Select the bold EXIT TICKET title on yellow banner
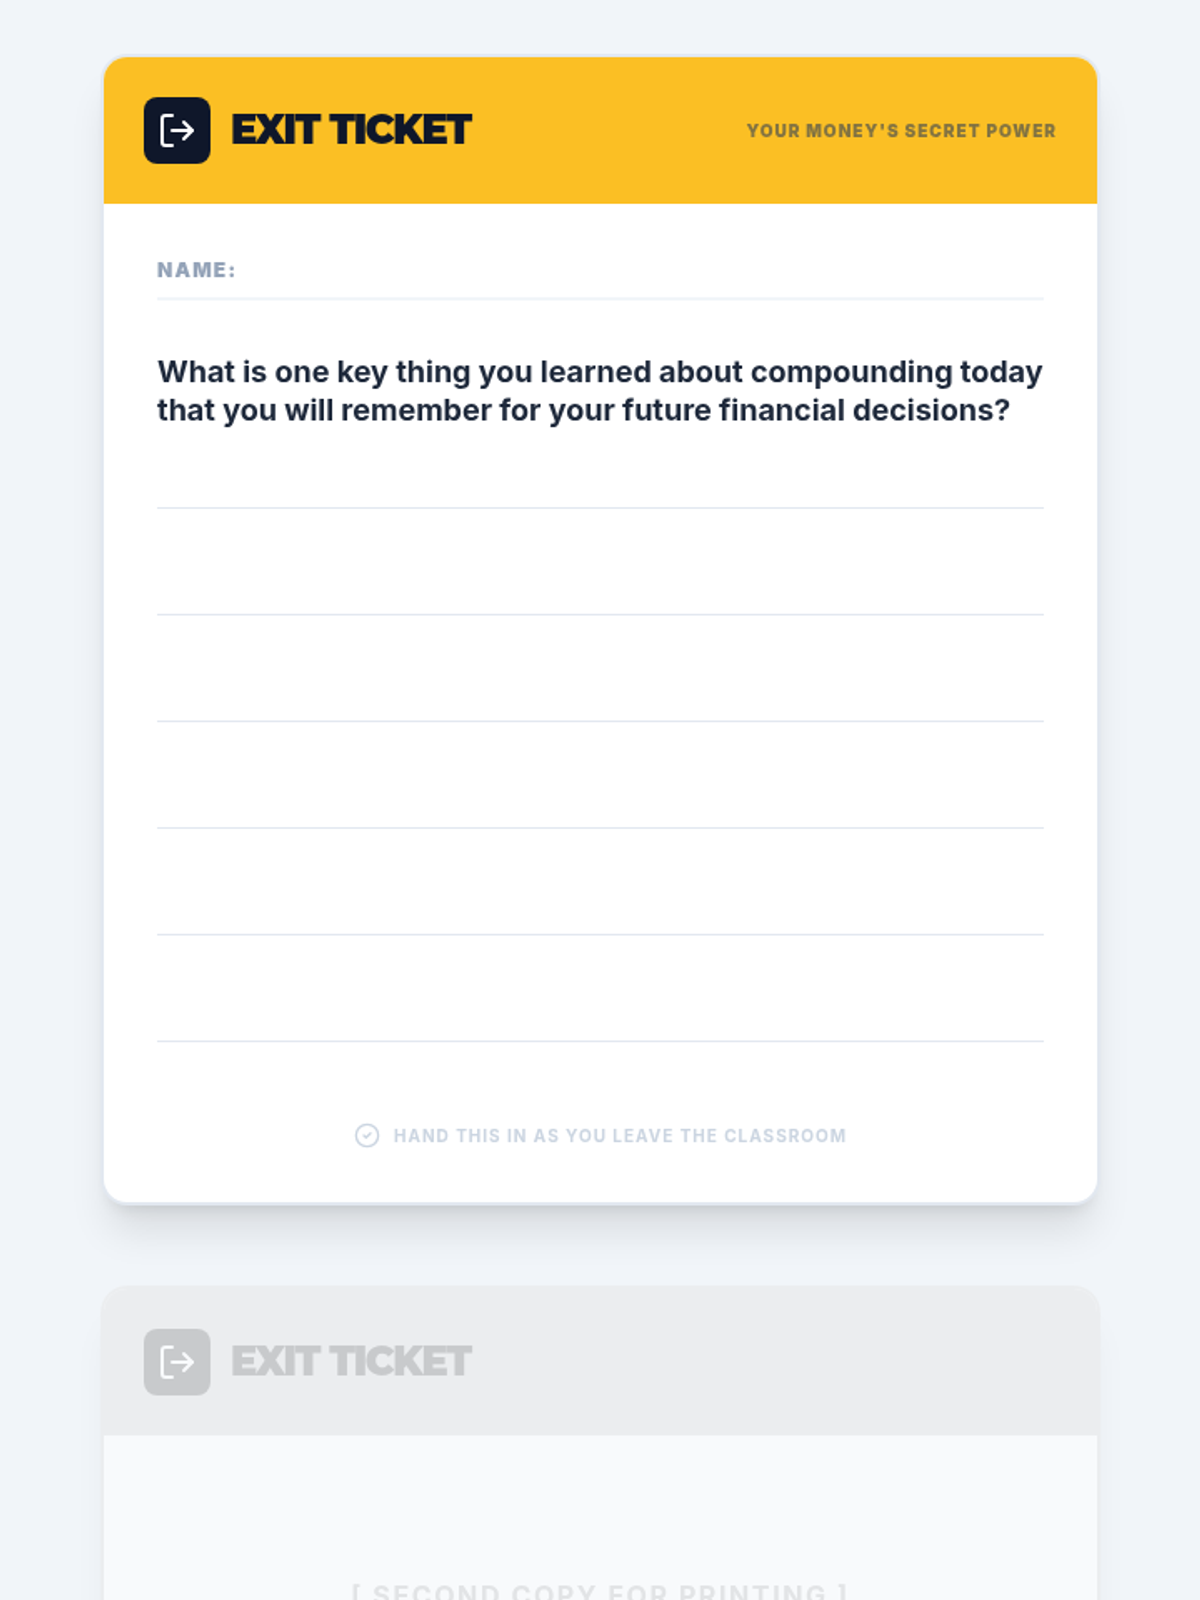1200x1600 pixels. pos(351,130)
